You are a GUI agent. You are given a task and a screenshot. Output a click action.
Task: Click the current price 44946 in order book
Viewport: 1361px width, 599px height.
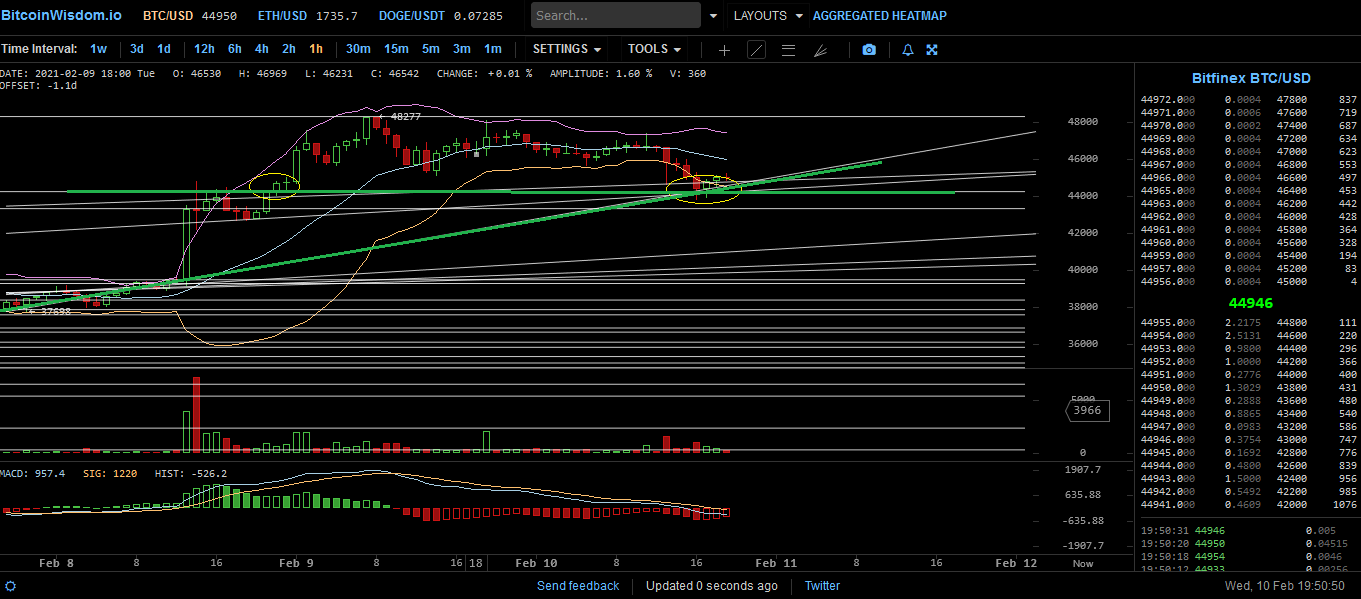click(1251, 302)
